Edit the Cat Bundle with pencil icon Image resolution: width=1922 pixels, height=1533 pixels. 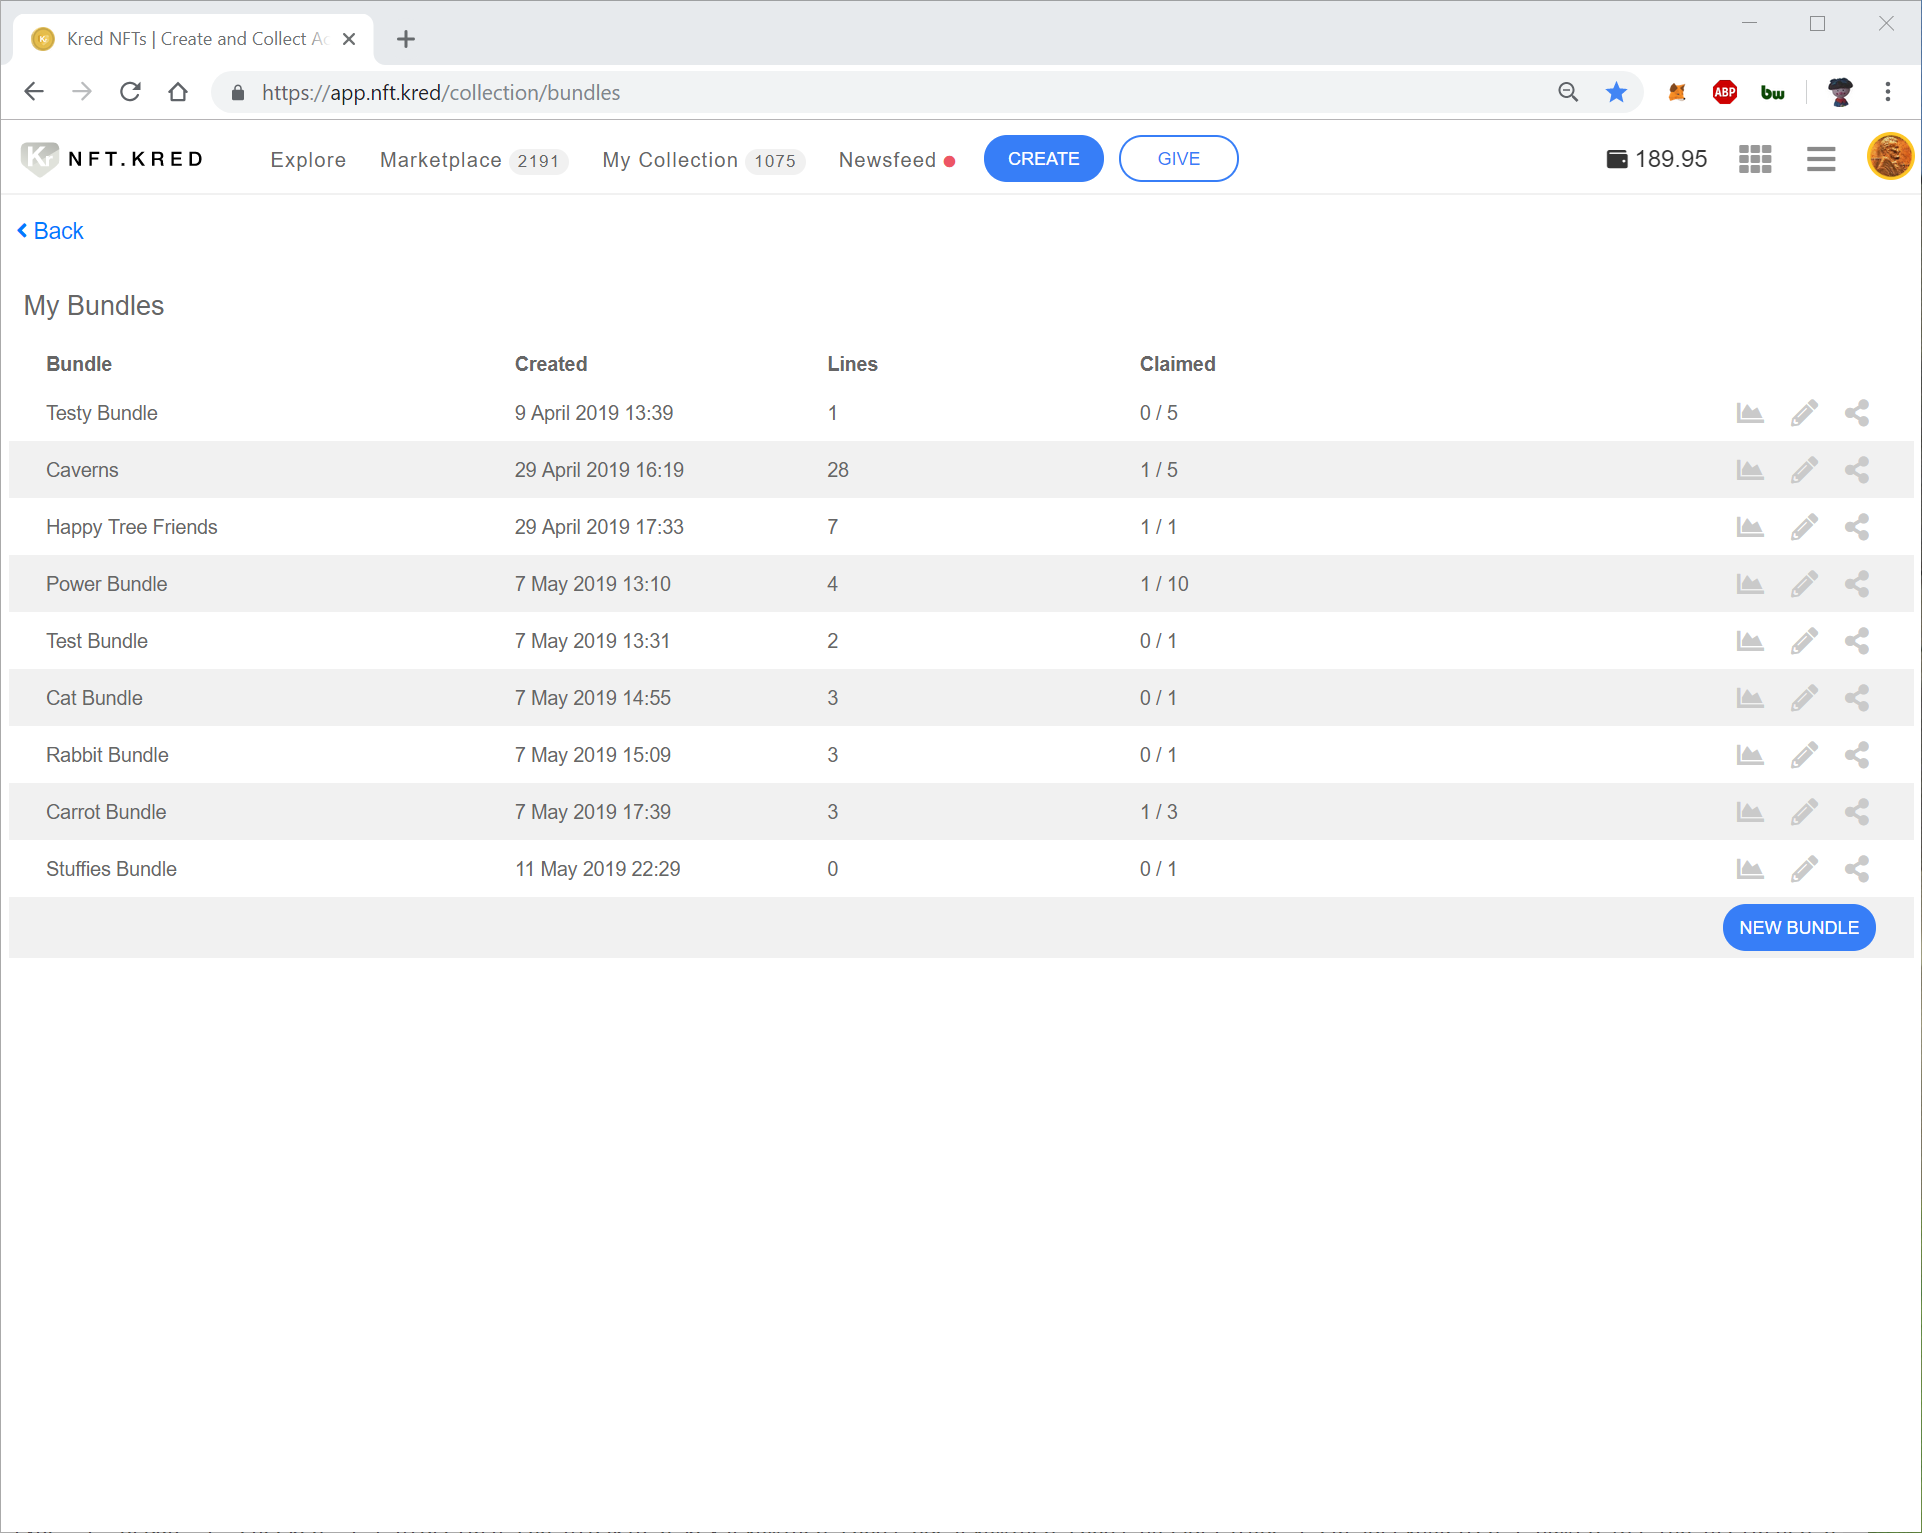[1803, 698]
